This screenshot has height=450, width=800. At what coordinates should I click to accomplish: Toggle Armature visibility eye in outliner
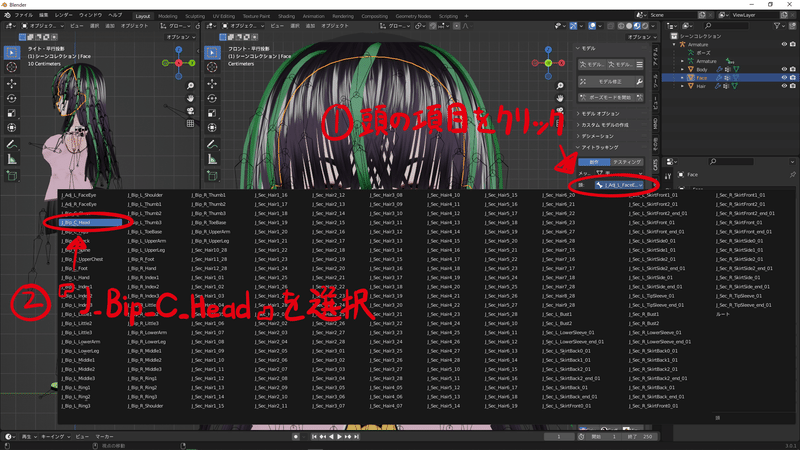(784, 44)
